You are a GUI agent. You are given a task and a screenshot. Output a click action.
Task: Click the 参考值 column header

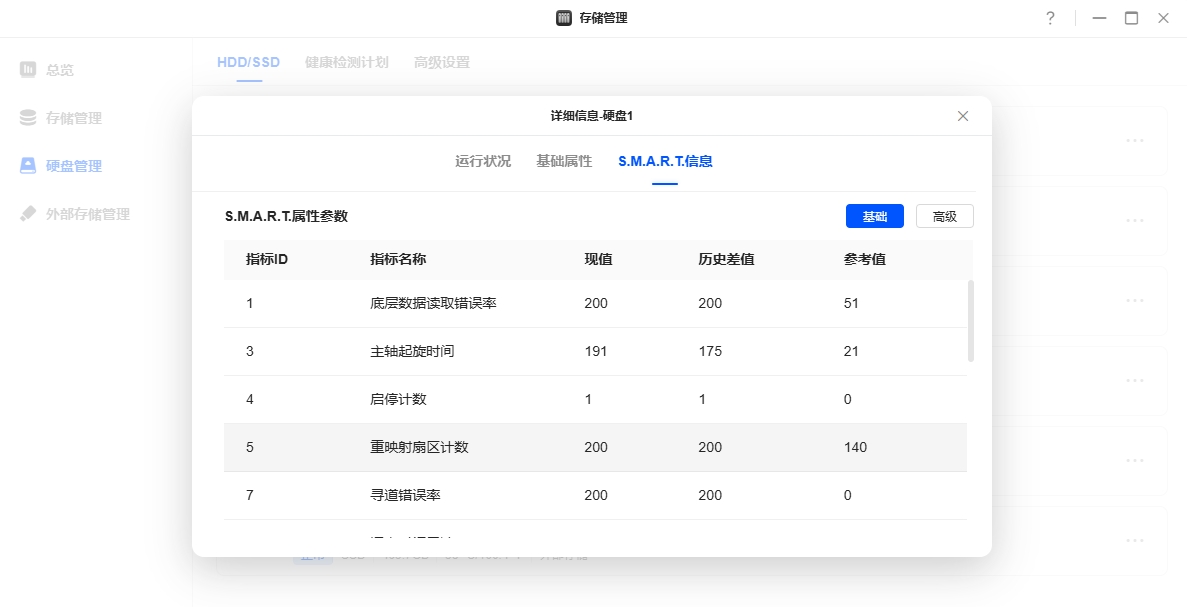pyautogui.click(x=865, y=260)
